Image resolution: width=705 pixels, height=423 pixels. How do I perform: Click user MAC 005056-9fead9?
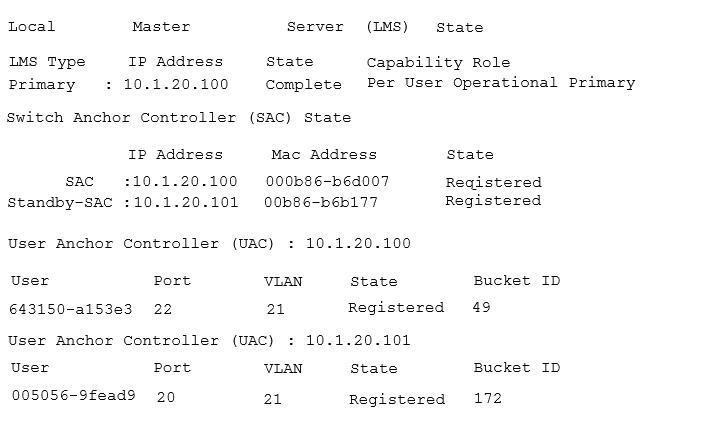(74, 395)
